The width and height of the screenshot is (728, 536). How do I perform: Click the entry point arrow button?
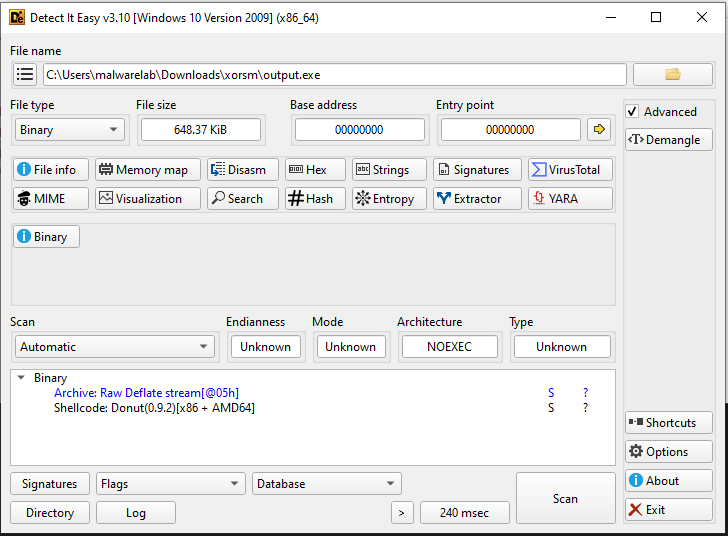599,130
